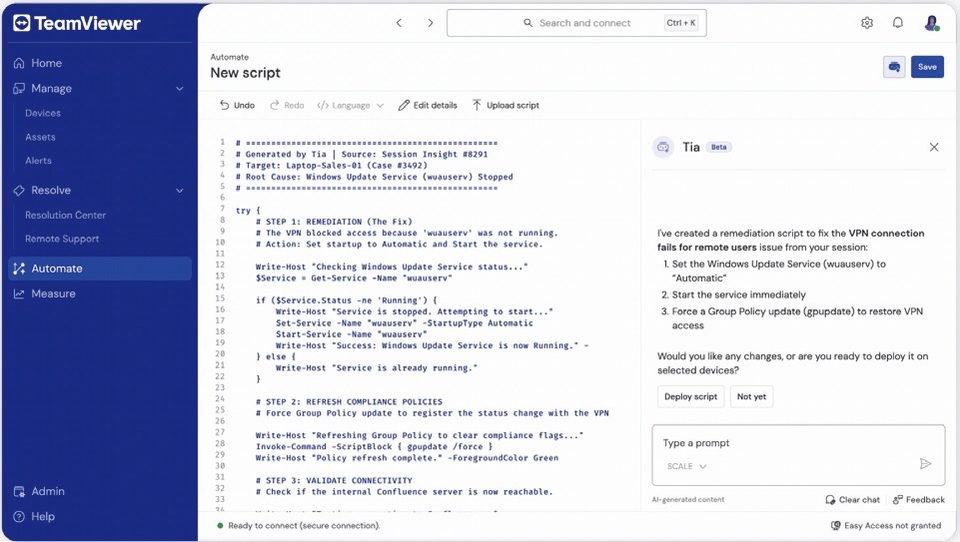Click the Beta badge

(x=719, y=147)
